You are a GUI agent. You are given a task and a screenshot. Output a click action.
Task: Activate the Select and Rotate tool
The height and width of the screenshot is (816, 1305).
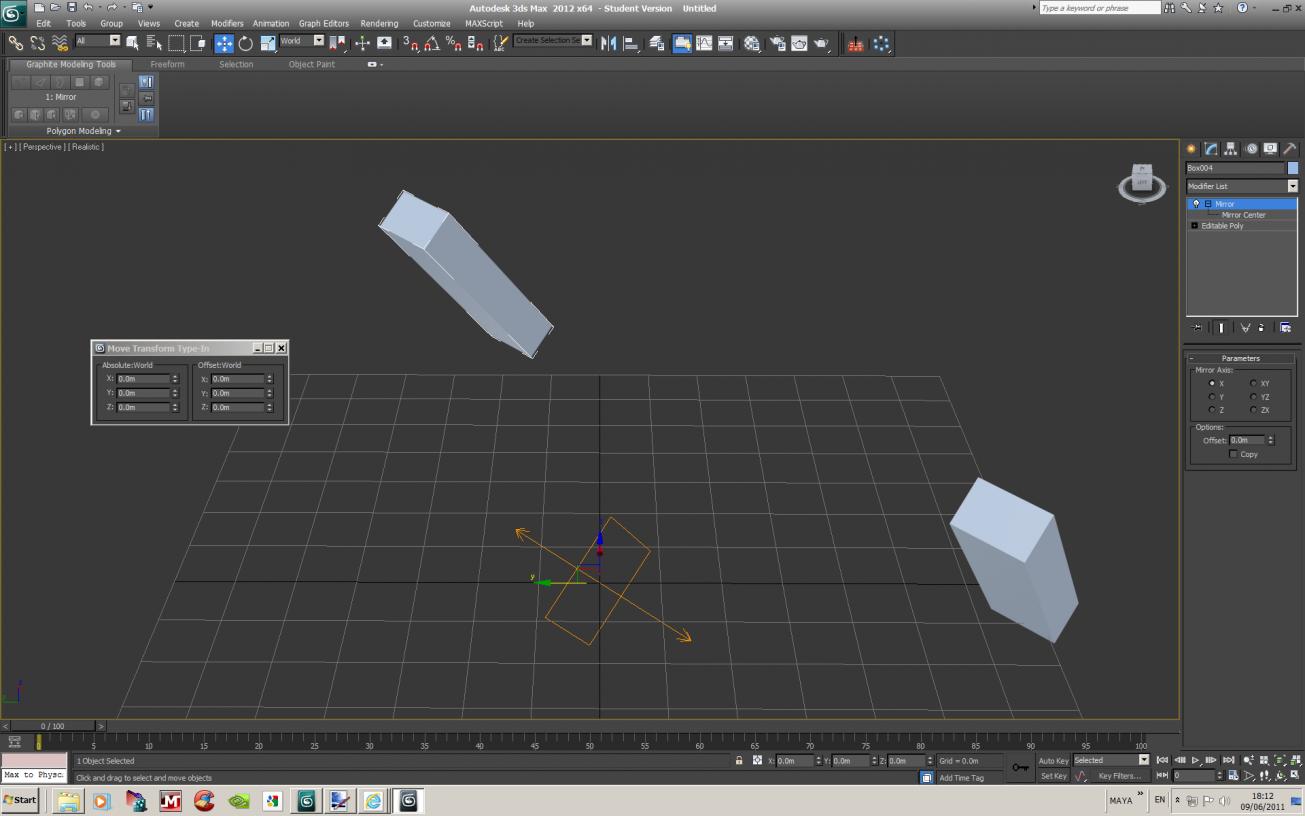246,43
